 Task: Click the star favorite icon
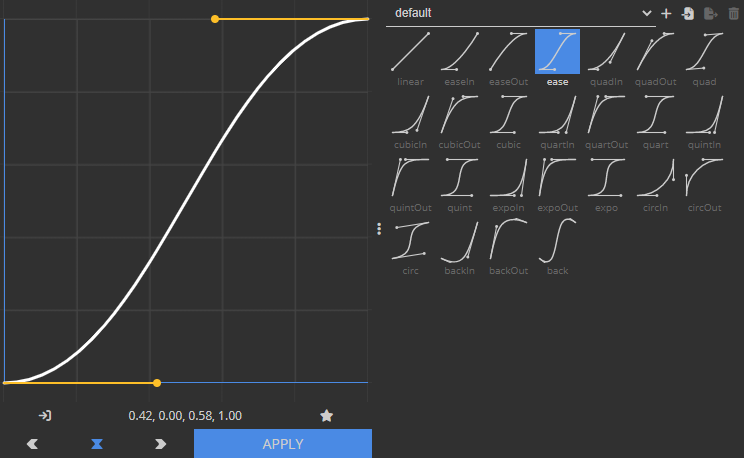[326, 415]
